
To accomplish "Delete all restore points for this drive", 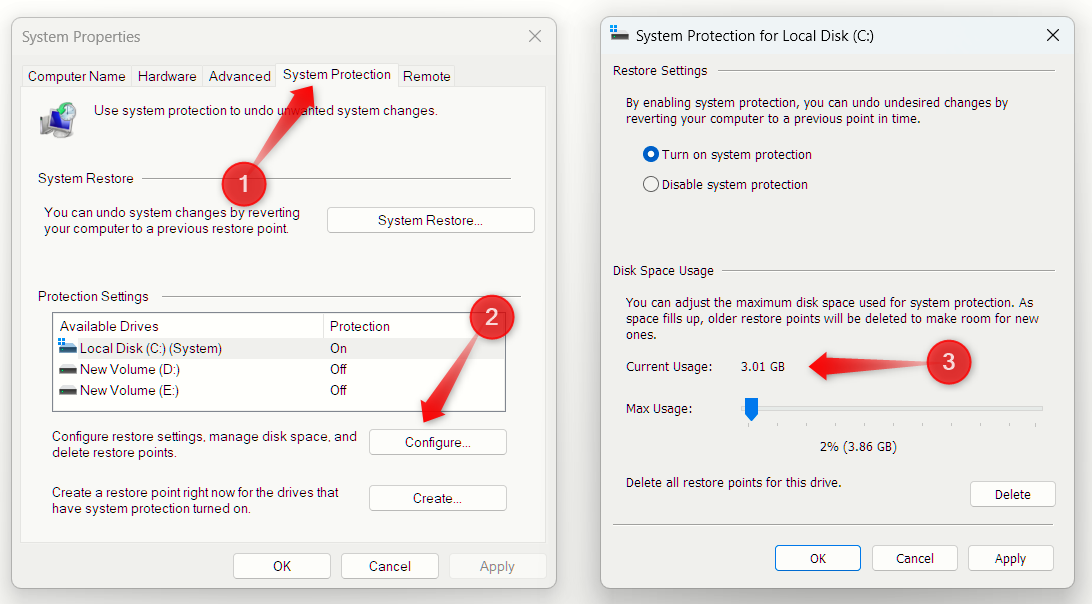I will pos(1013,494).
